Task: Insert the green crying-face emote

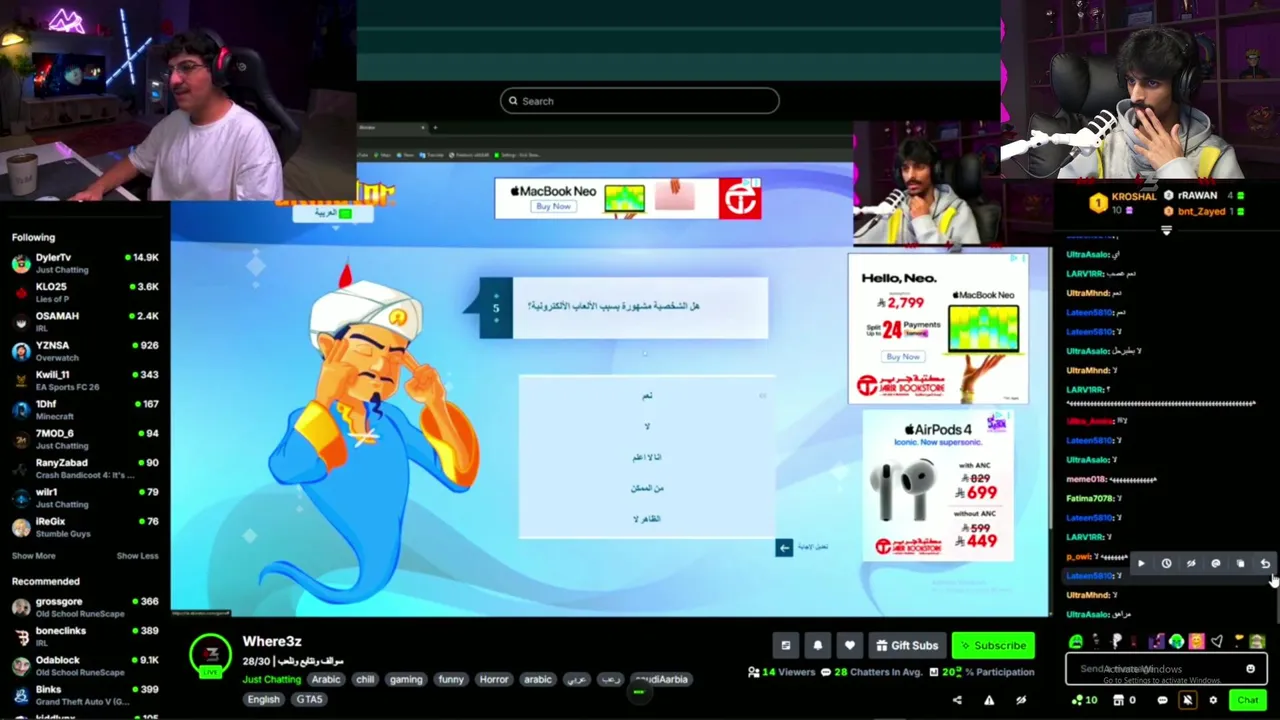Action: point(1076,642)
